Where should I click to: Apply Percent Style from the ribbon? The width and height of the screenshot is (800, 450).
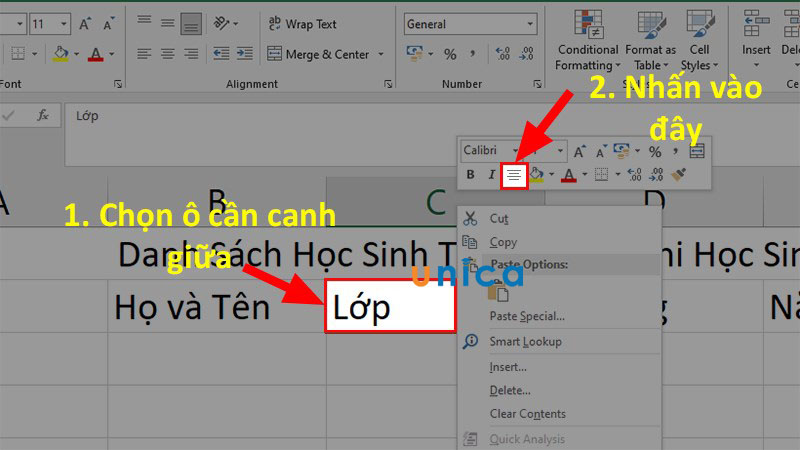[x=450, y=54]
